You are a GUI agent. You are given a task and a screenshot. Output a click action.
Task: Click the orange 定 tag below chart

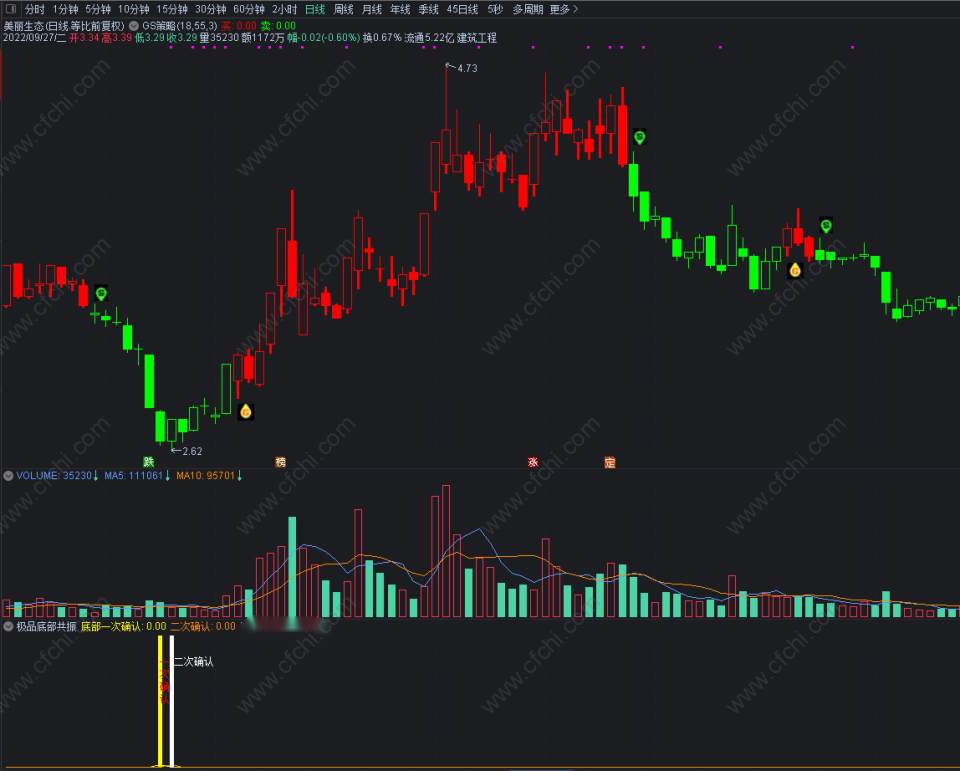pyautogui.click(x=609, y=462)
